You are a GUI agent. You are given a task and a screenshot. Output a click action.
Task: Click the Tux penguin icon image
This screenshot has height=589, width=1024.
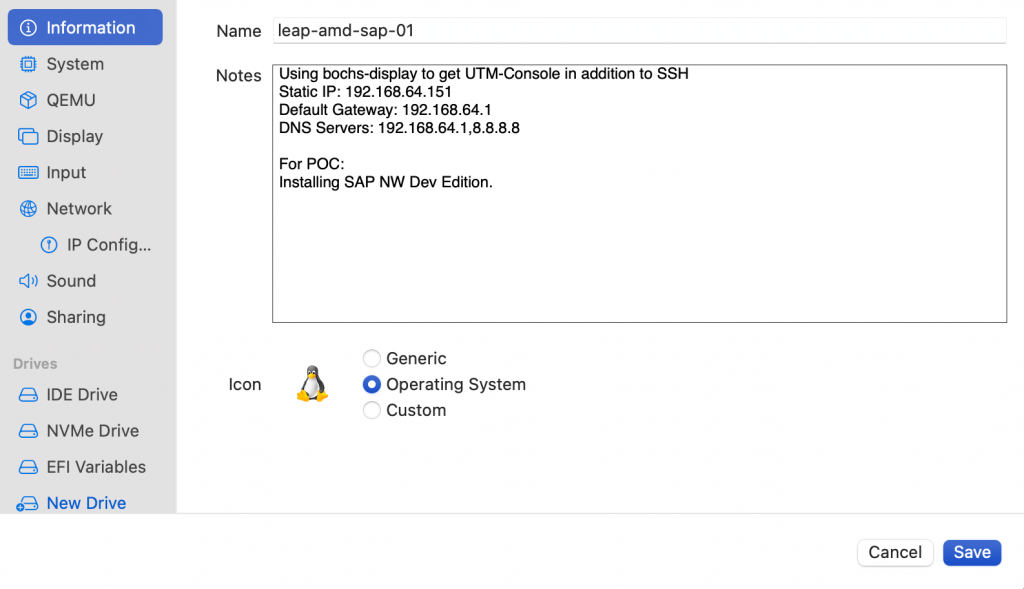(312, 384)
